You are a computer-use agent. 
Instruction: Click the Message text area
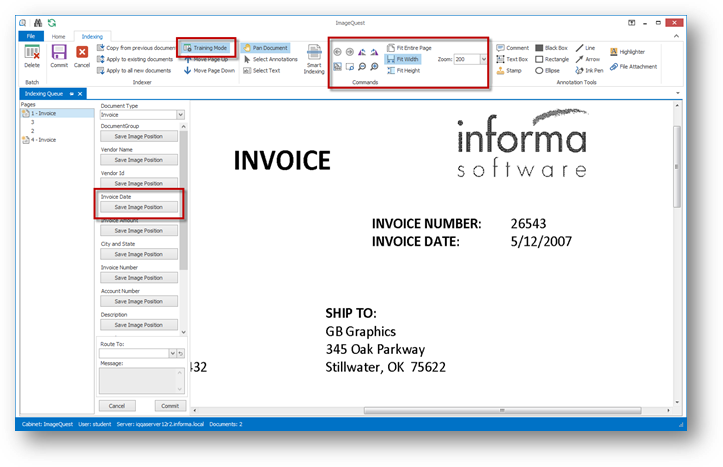[x=142, y=380]
